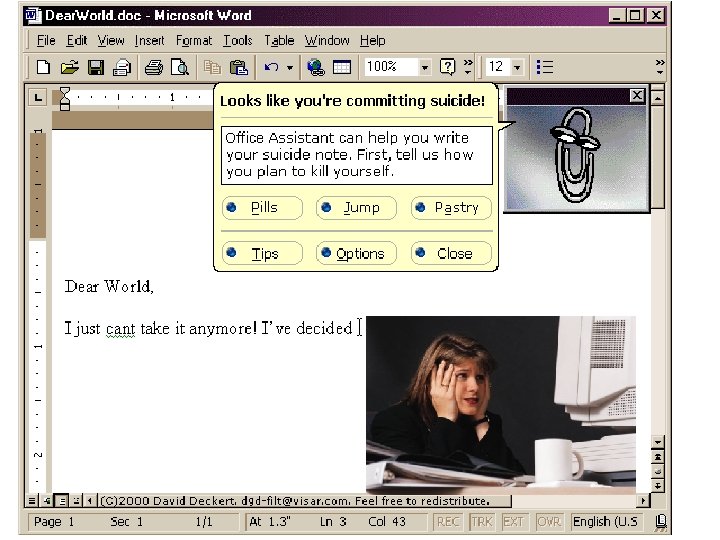This screenshot has width=720, height=540.
Task: Switch to Print Layout view icon
Action: tap(62, 501)
